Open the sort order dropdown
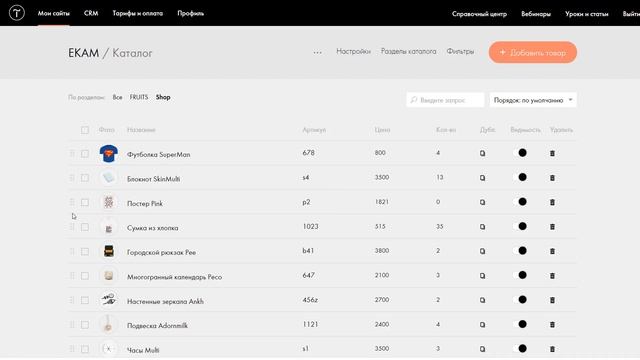 [533, 100]
